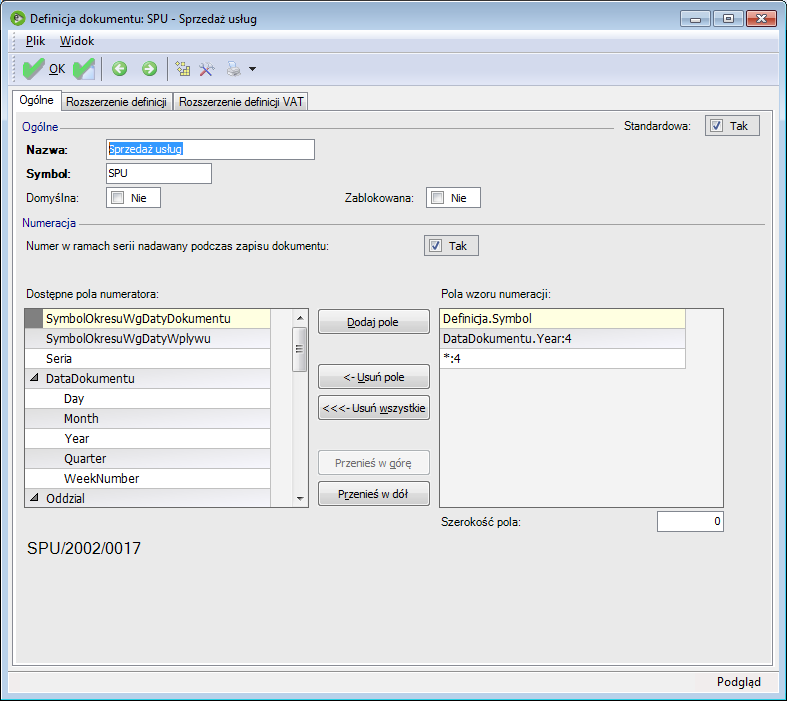
Task: Select the Seria field row
Action: [x=147, y=359]
